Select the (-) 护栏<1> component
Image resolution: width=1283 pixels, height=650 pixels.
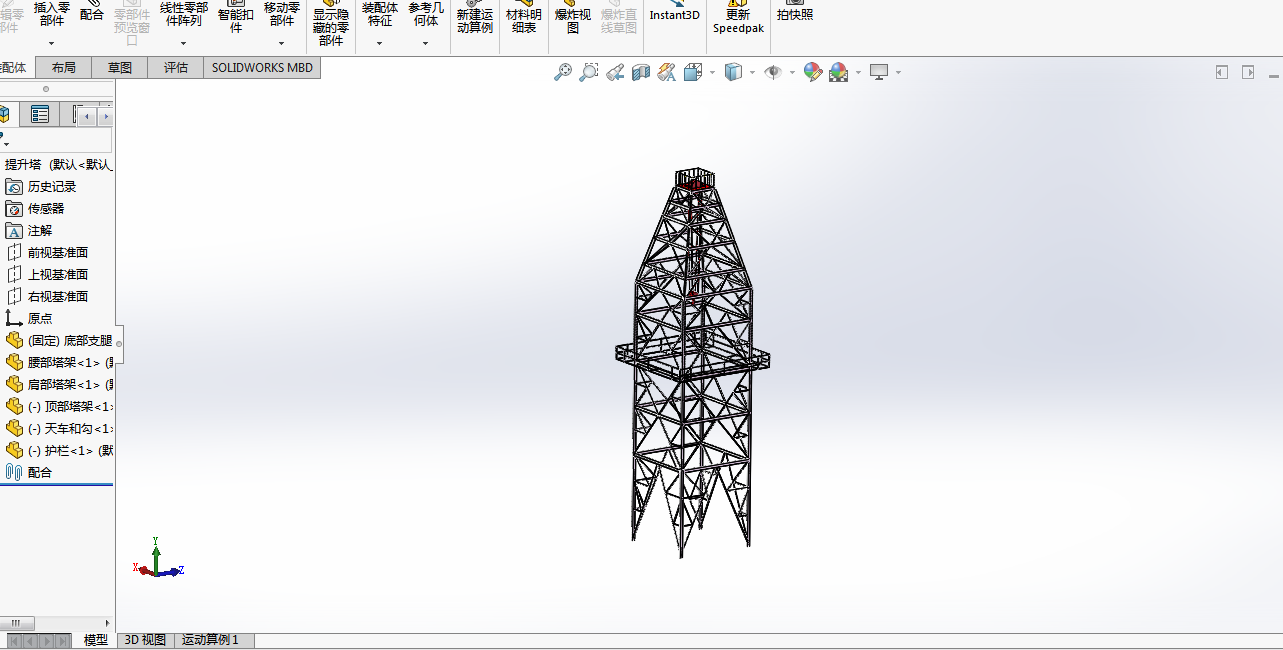58,451
